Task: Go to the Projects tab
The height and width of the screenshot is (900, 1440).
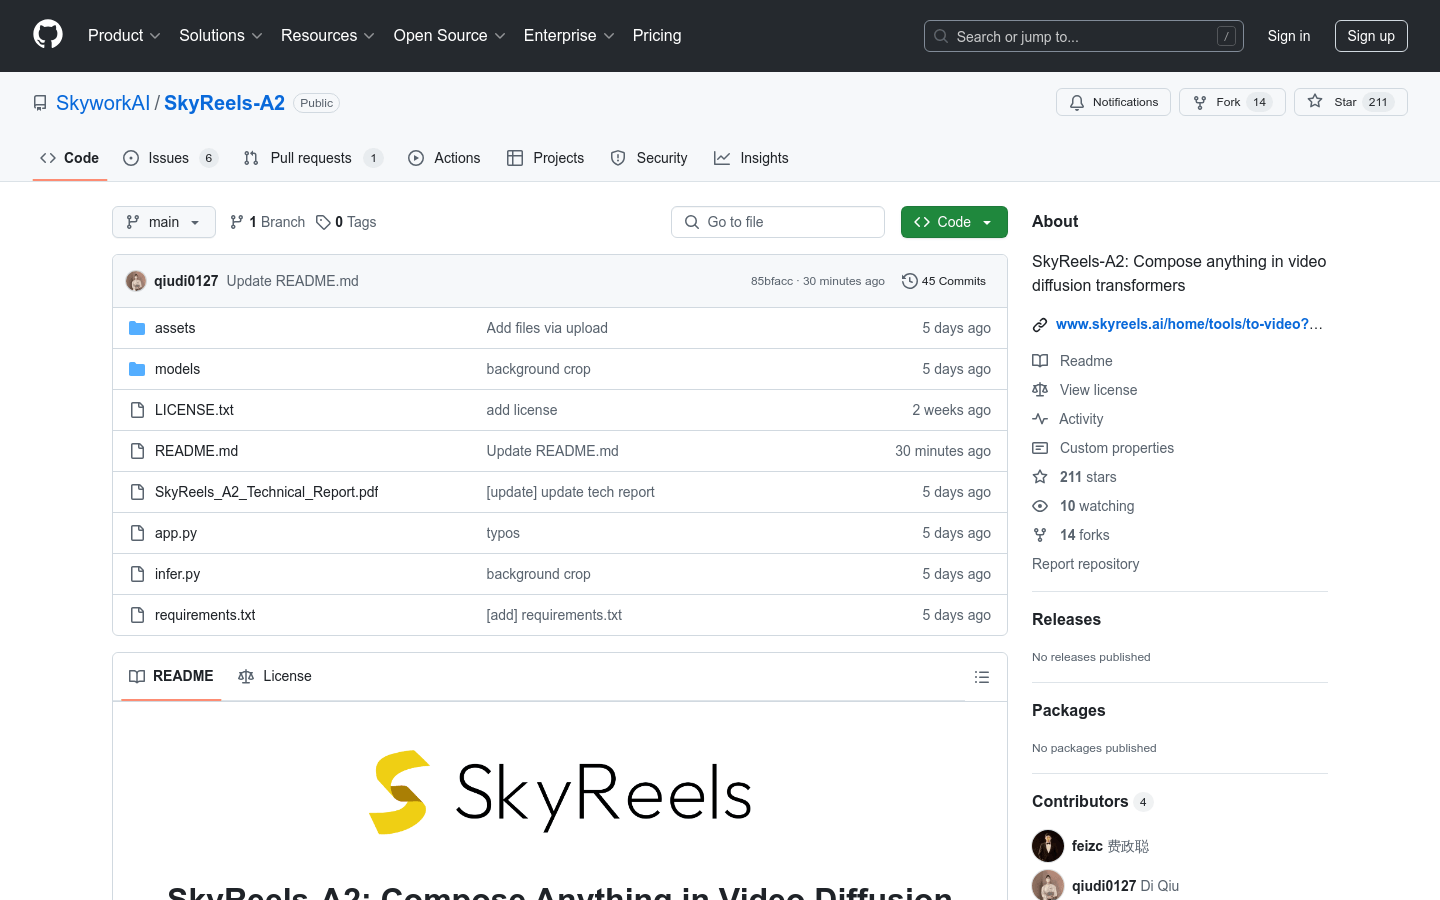Action: 545,158
